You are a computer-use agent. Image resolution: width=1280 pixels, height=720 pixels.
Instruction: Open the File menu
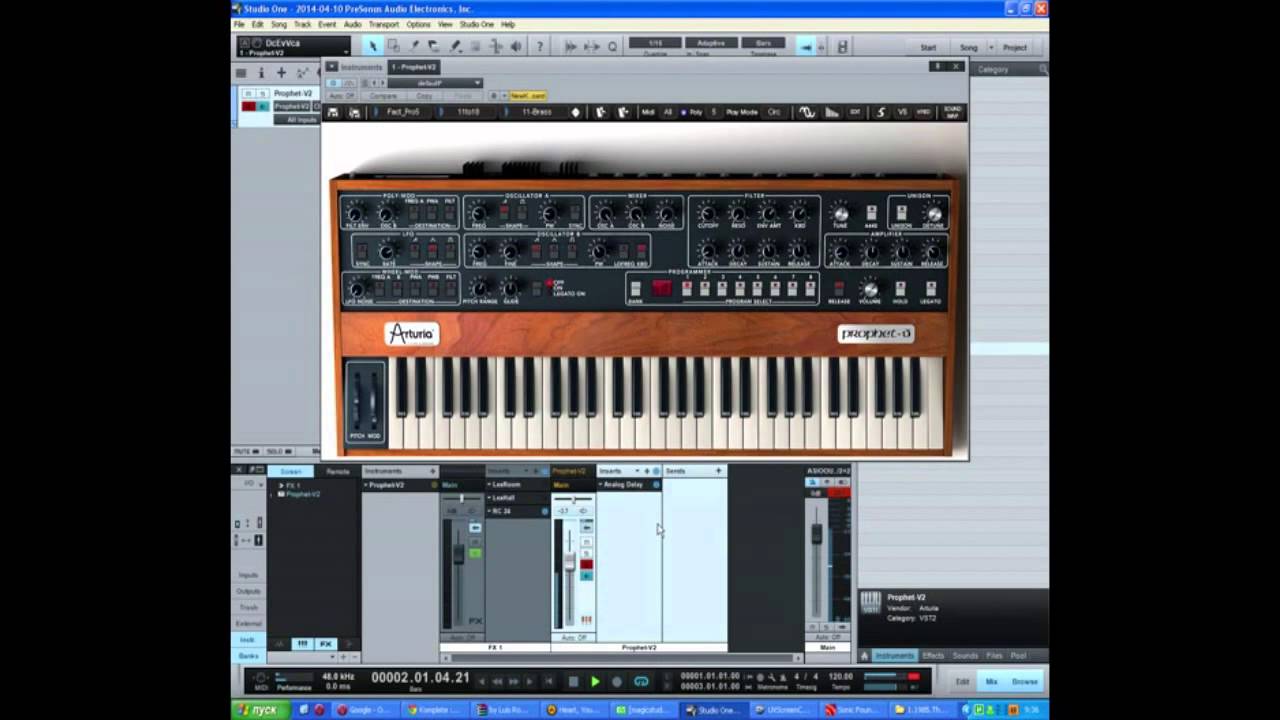click(x=239, y=24)
